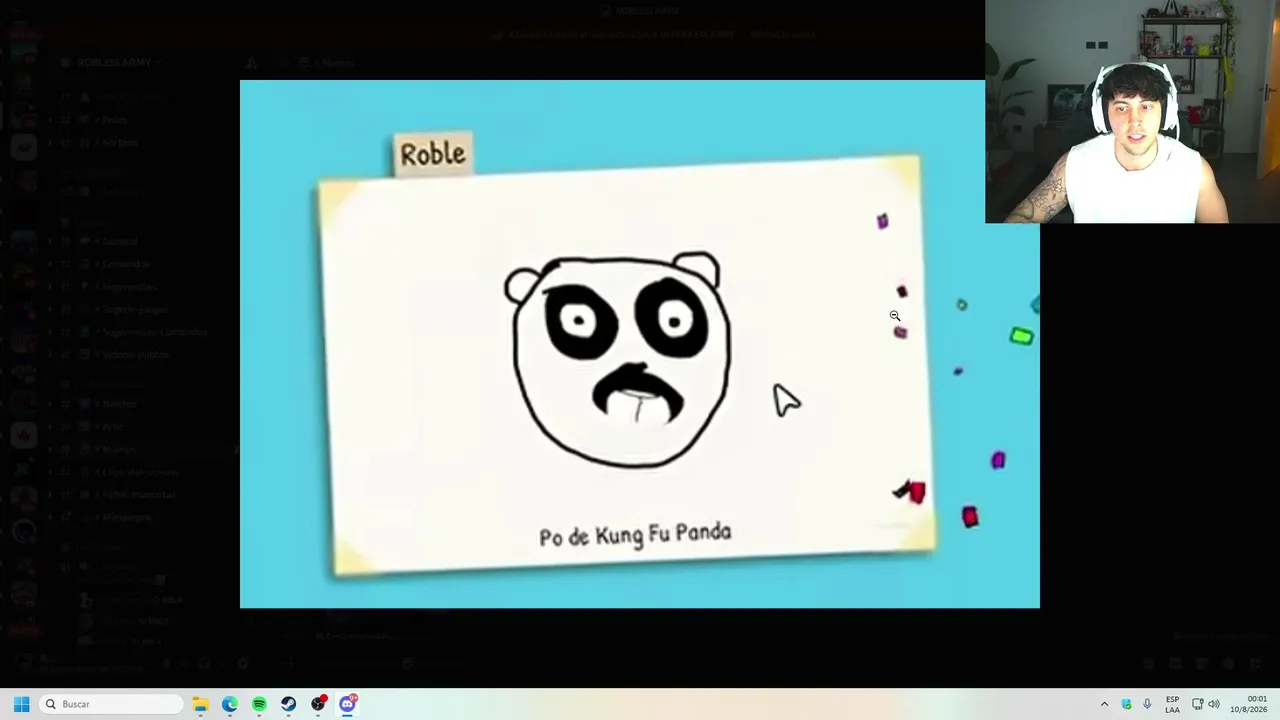The image size is (1280, 720).
Task: Select the Arte channel in Discord
Action: tap(112, 426)
